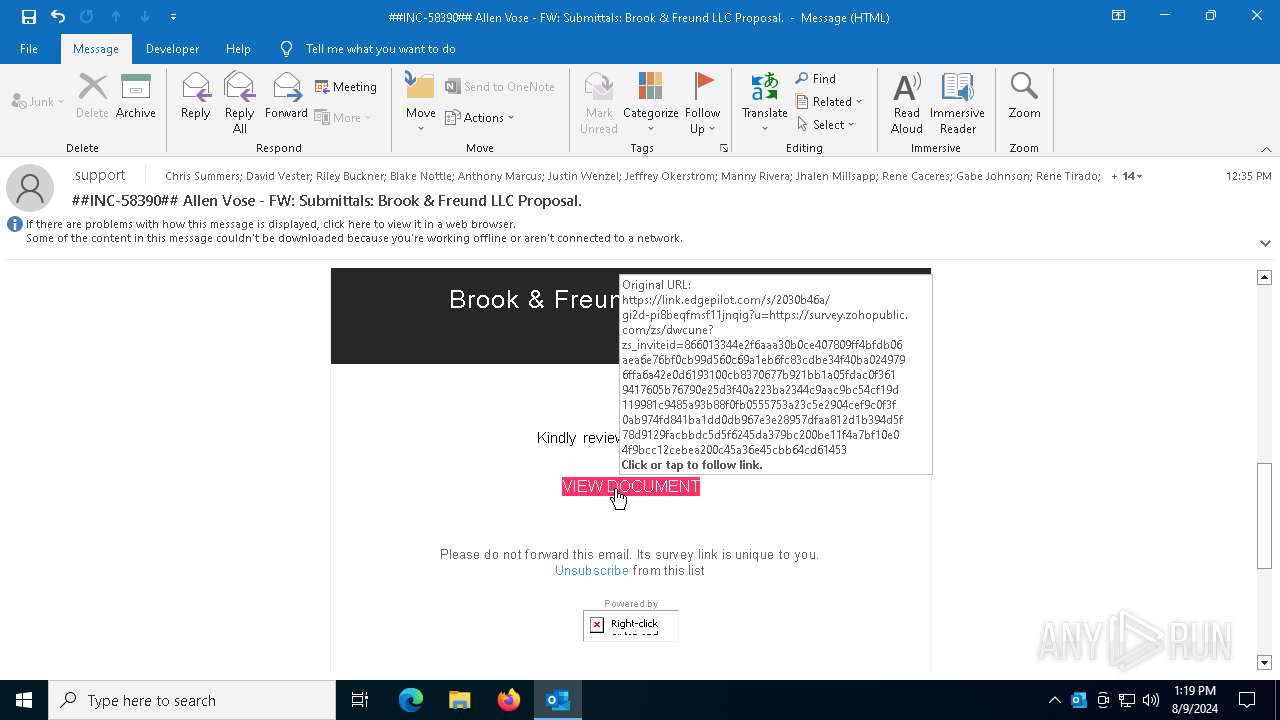Reply to the sender
Viewport: 1280px width, 720px height.
tap(196, 97)
